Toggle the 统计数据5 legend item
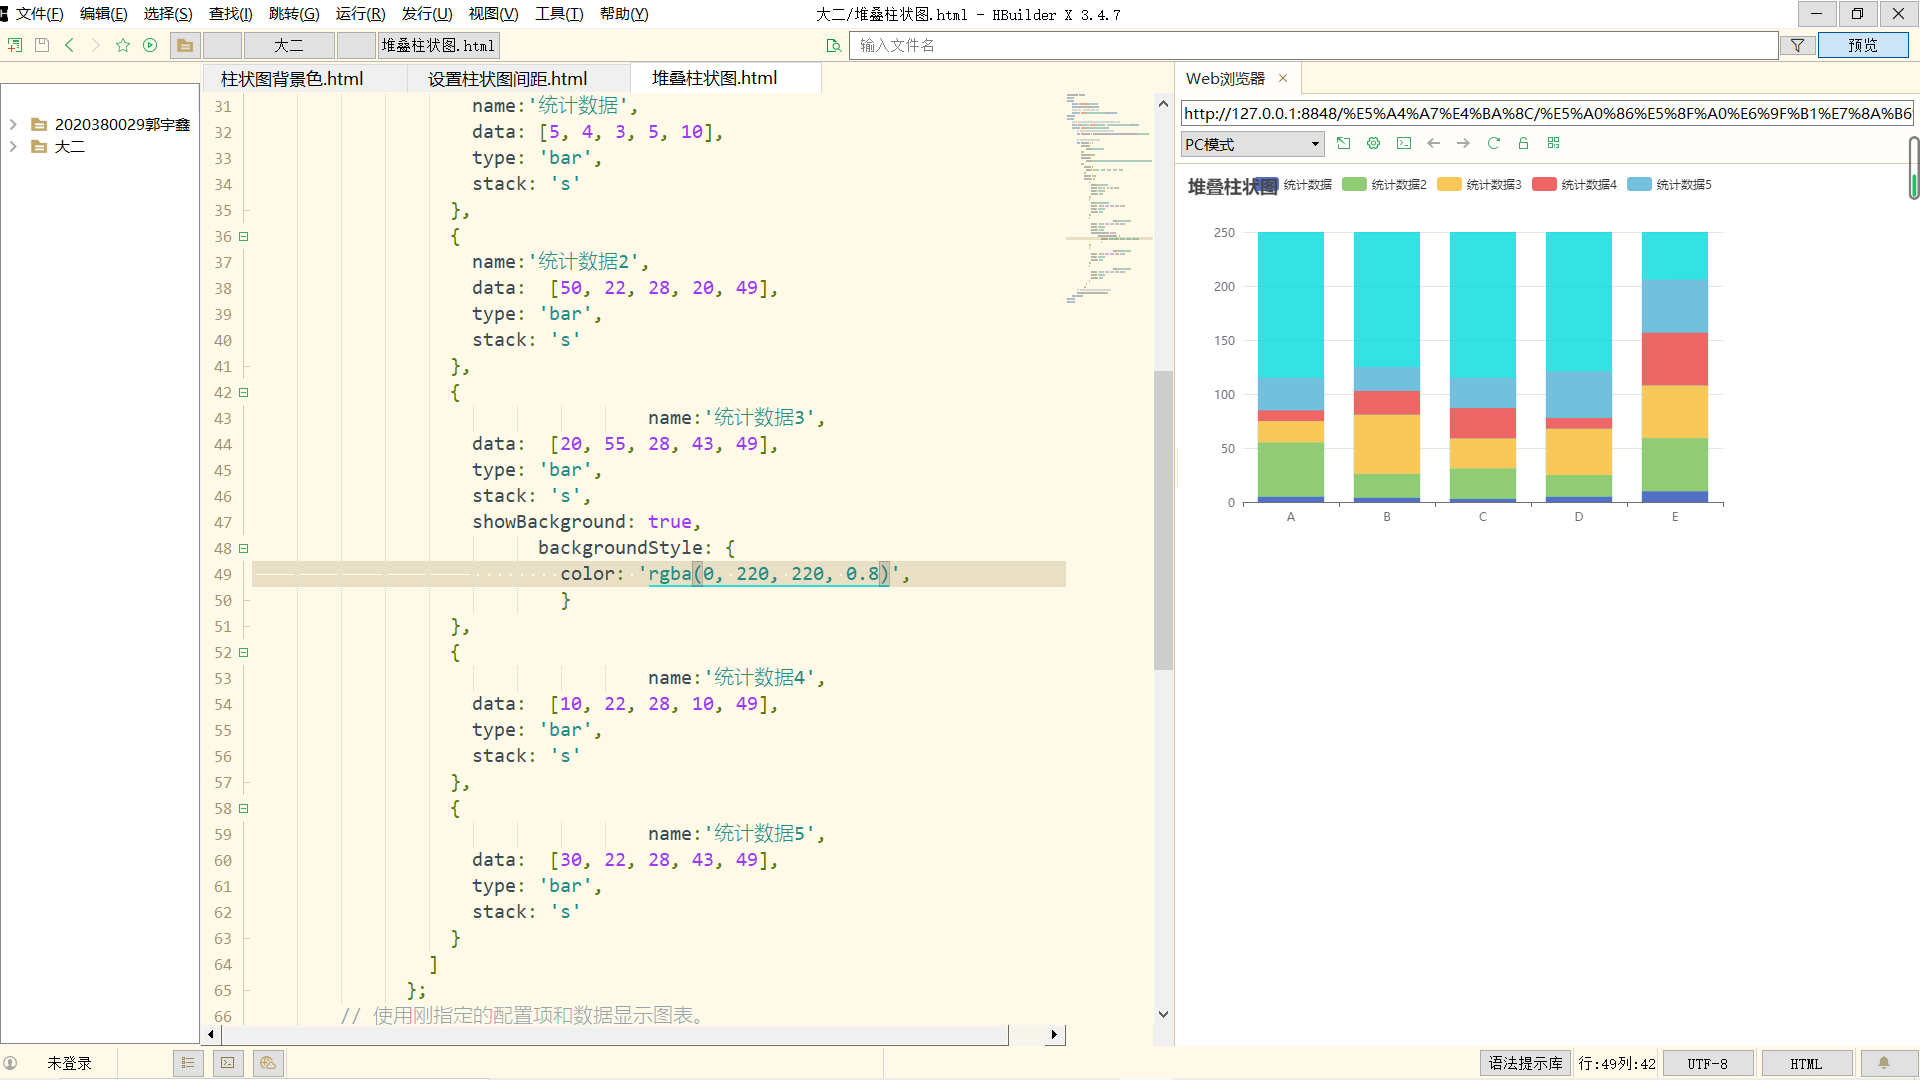Image resolution: width=1920 pixels, height=1080 pixels. click(x=1670, y=184)
